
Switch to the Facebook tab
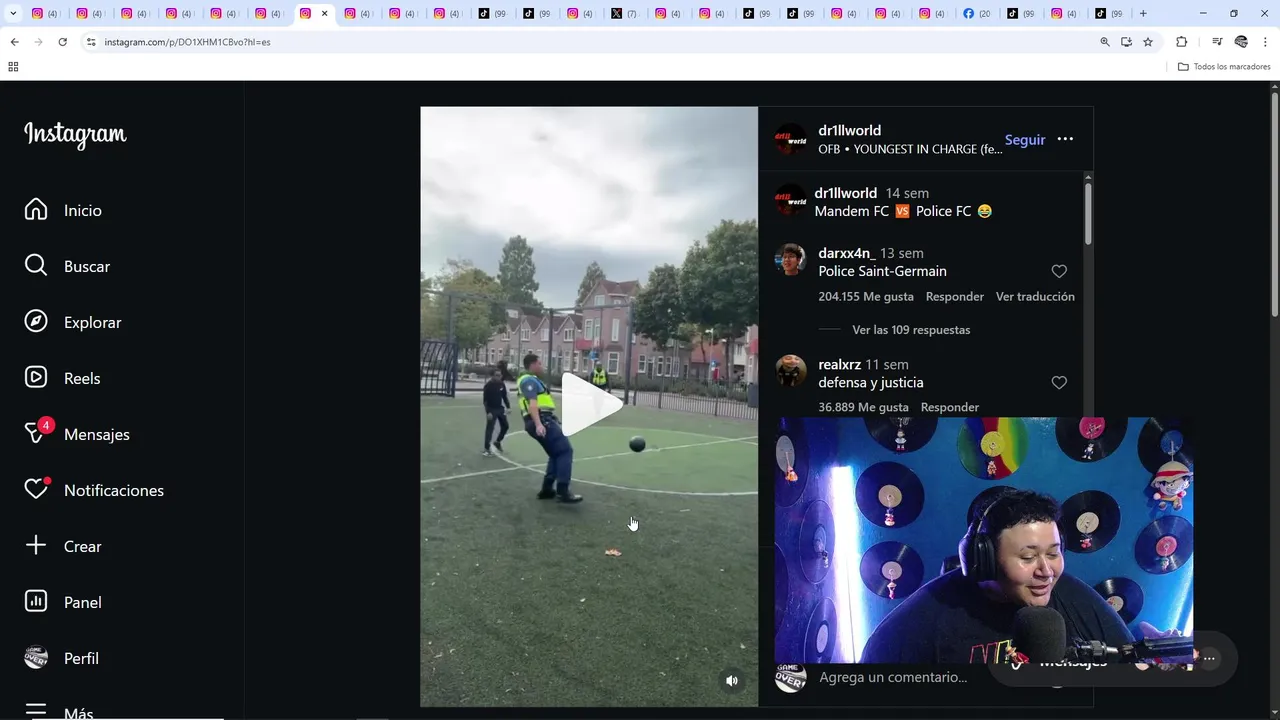[x=976, y=14]
